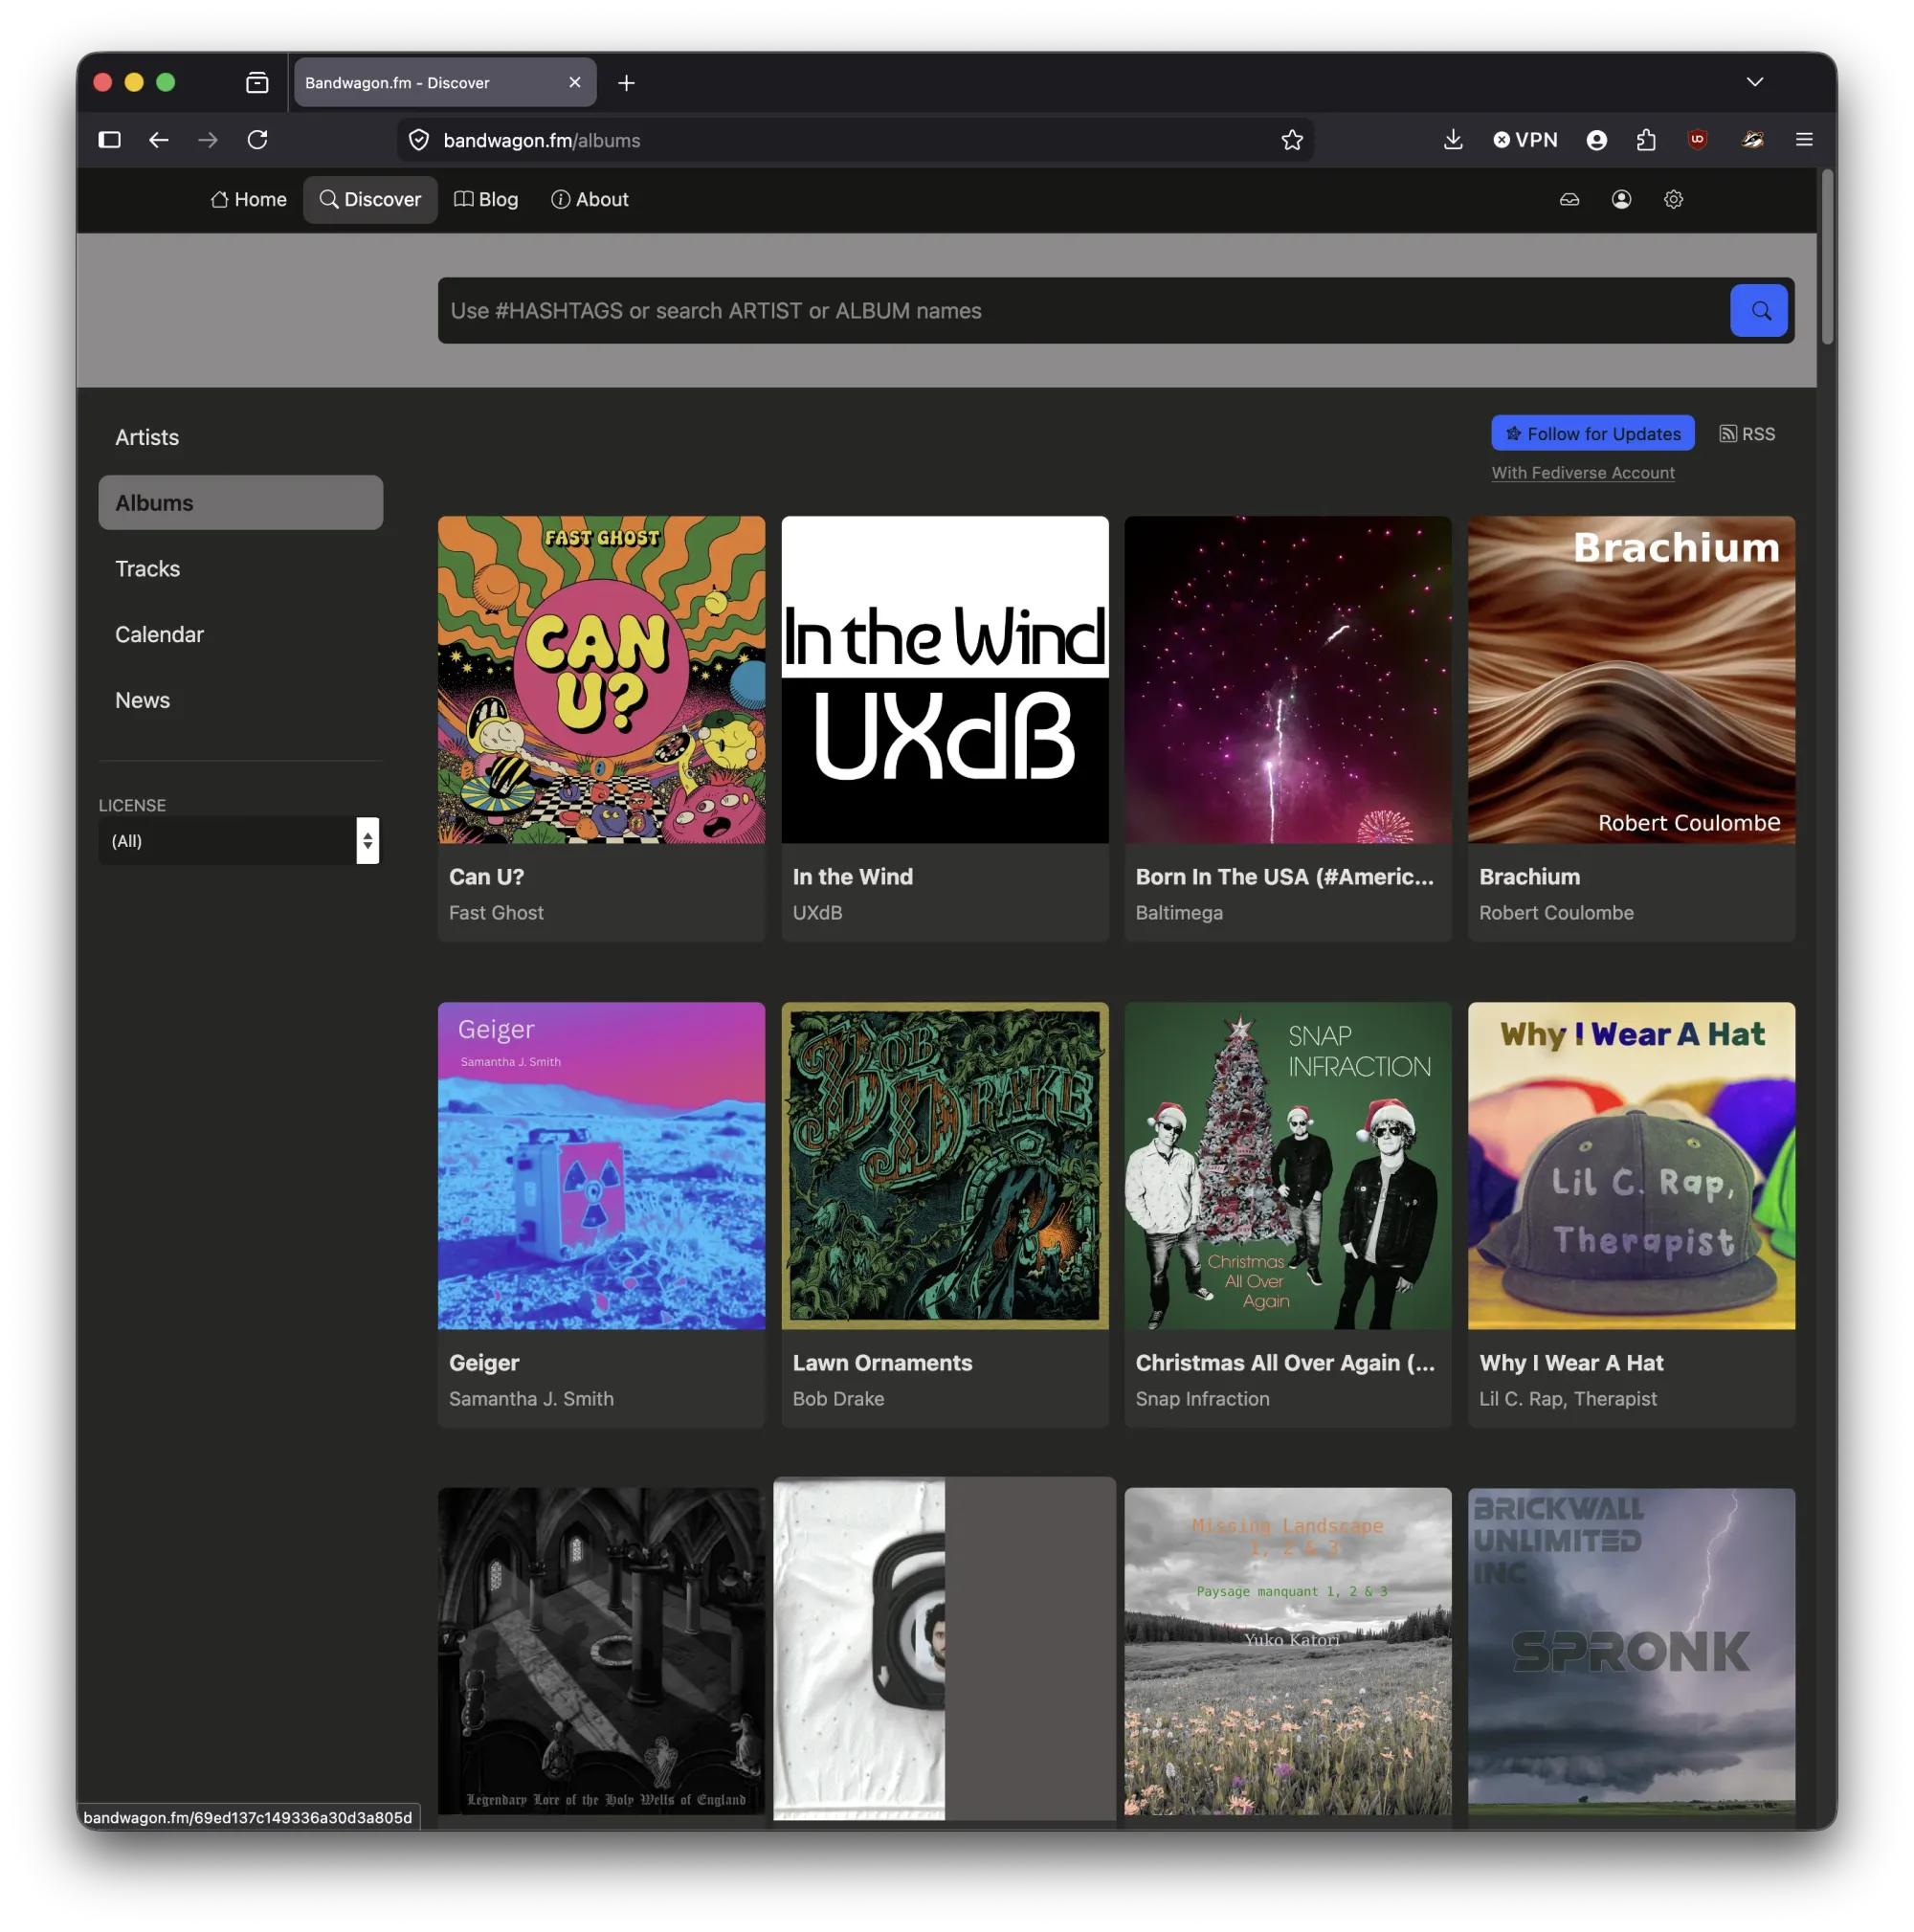Click the Geiger album cover art

[601, 1166]
